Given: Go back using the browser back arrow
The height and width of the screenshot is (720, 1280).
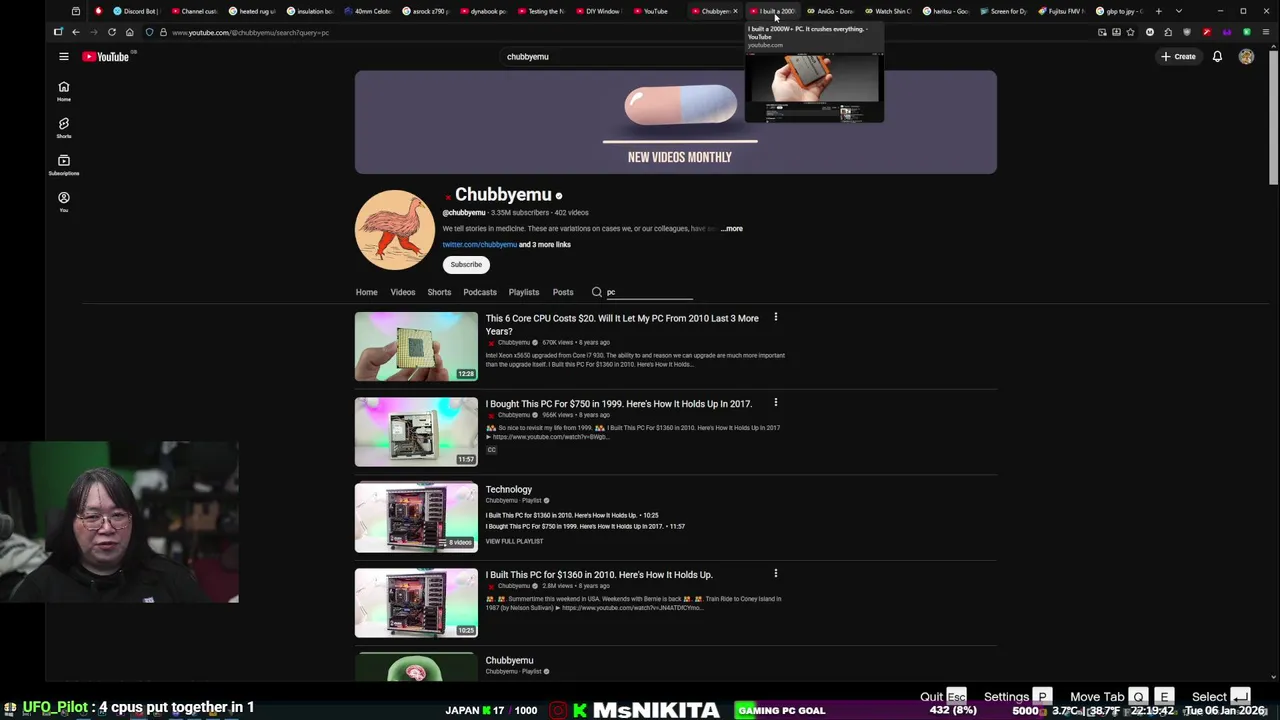Looking at the screenshot, I should (x=75, y=32).
